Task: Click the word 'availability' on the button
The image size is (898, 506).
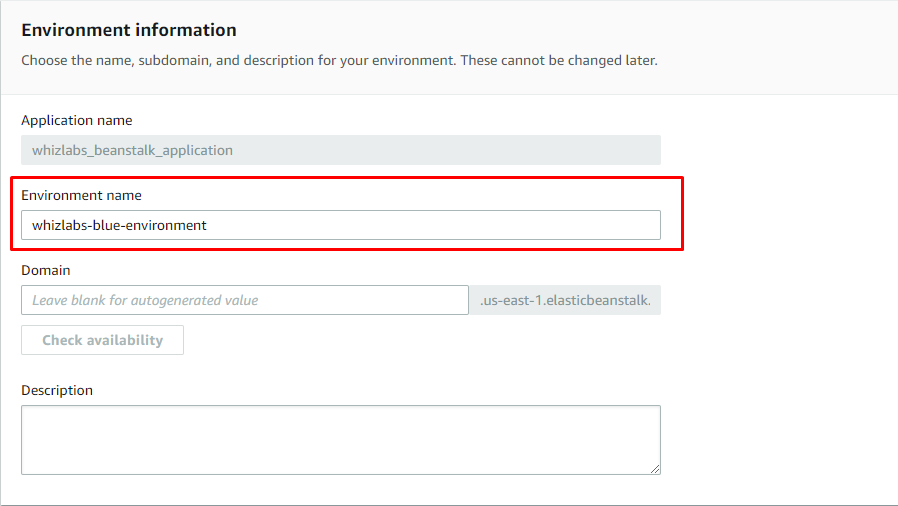Action: (x=125, y=340)
